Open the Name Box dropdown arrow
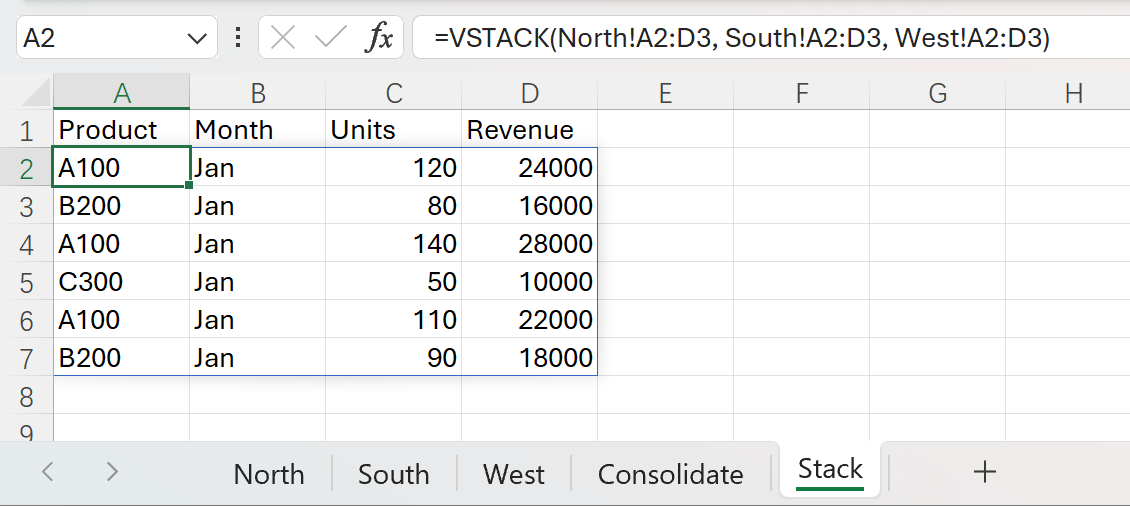The height and width of the screenshot is (506, 1130). click(x=195, y=39)
